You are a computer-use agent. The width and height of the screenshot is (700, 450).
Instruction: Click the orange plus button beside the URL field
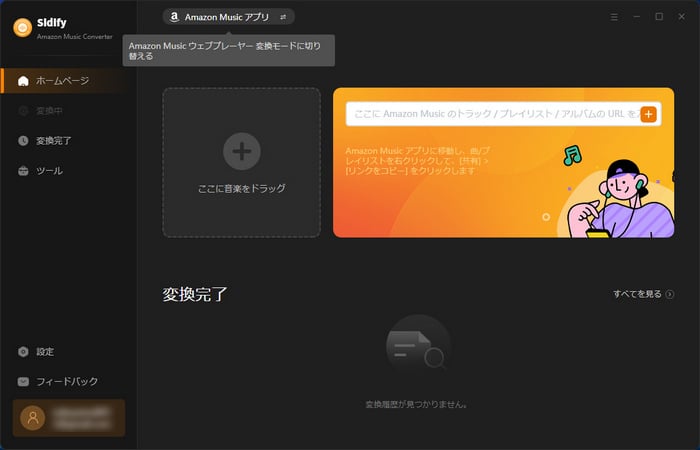point(648,114)
